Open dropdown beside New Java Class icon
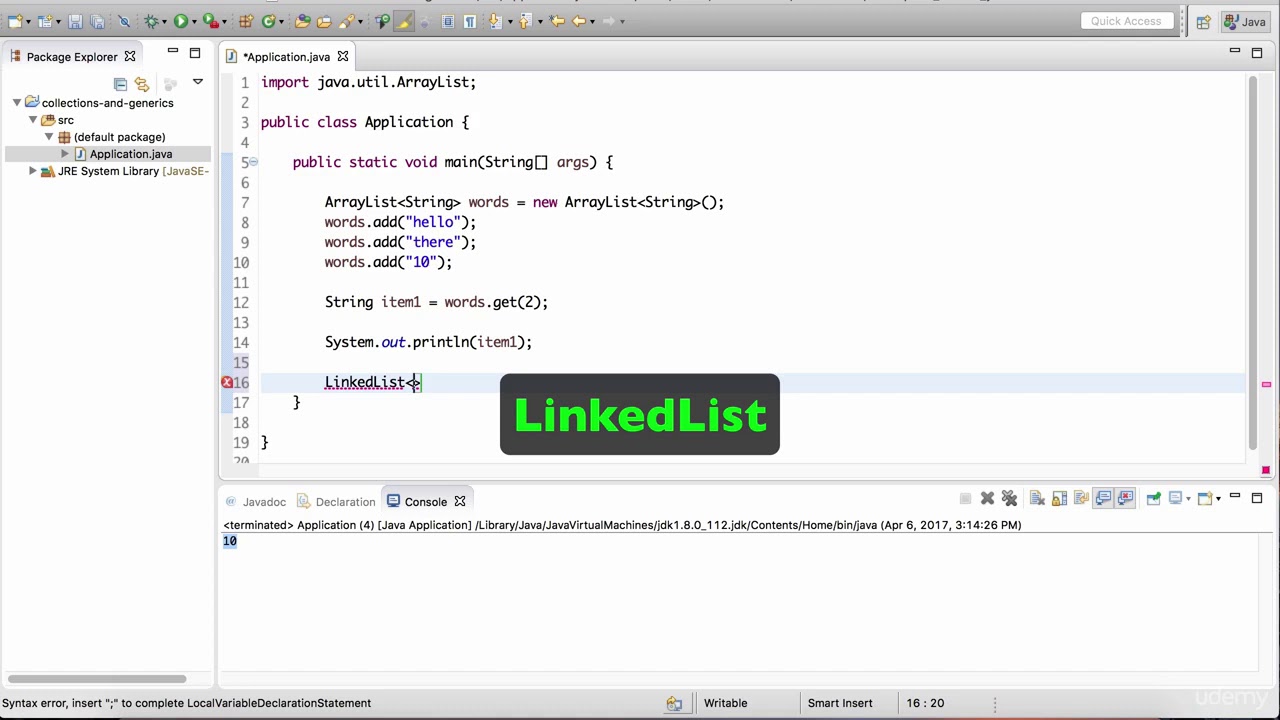The height and width of the screenshot is (720, 1280). (x=281, y=21)
